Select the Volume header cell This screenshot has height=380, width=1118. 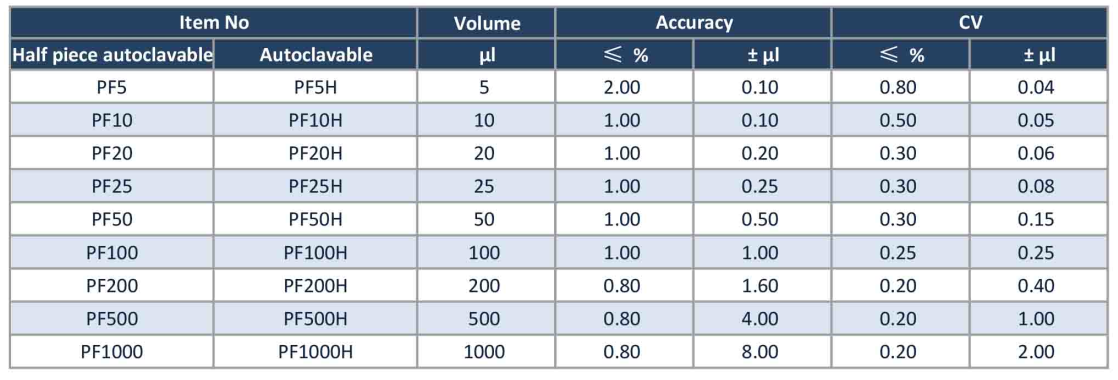[486, 23]
